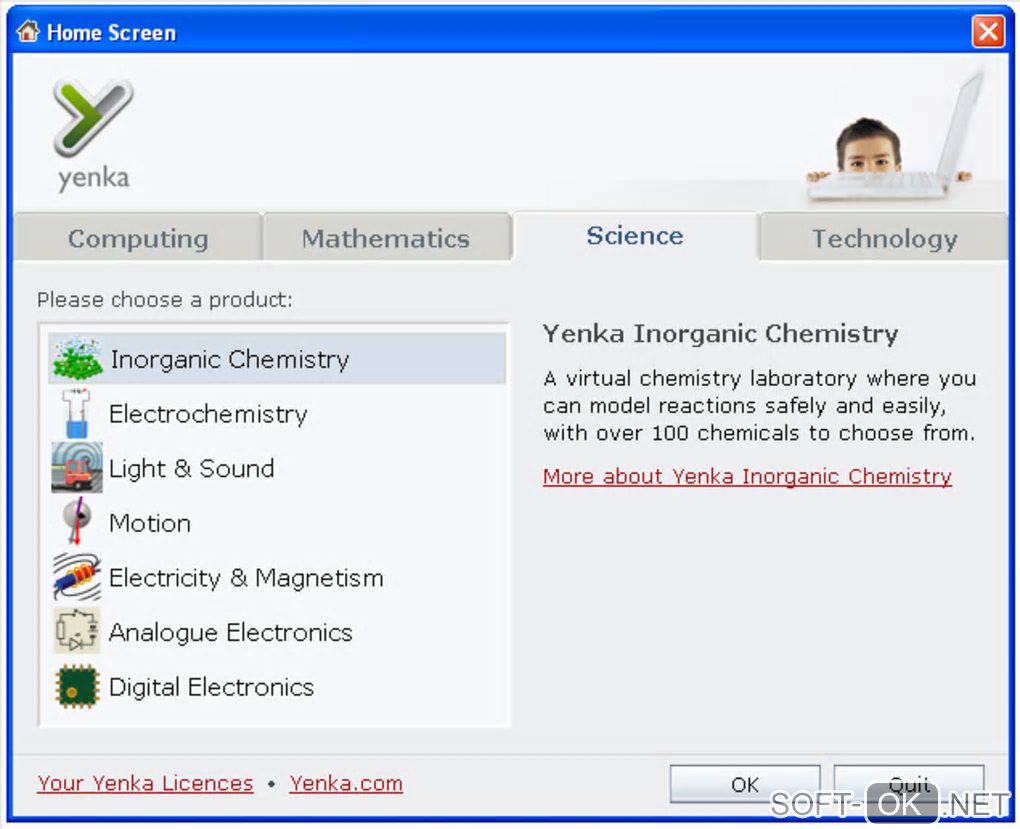Switch to the Computing tab
This screenshot has height=829, width=1020.
(x=138, y=238)
